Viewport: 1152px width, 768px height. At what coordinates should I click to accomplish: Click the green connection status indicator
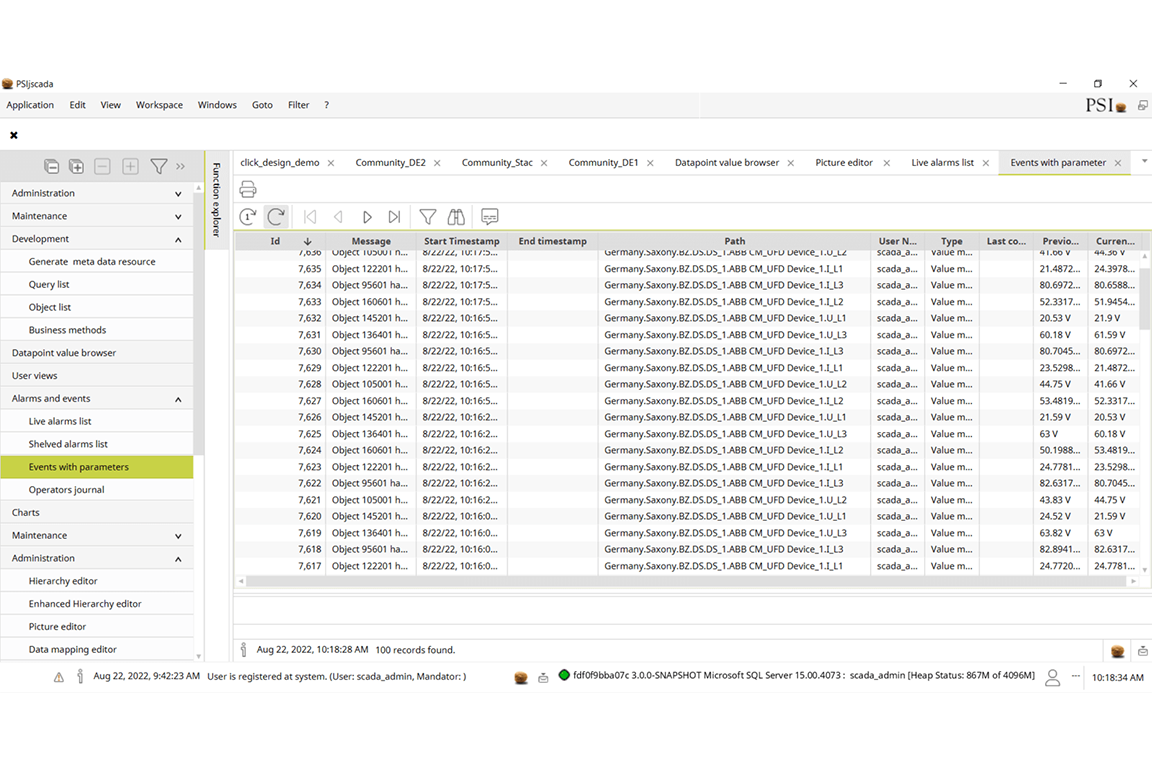(x=564, y=675)
